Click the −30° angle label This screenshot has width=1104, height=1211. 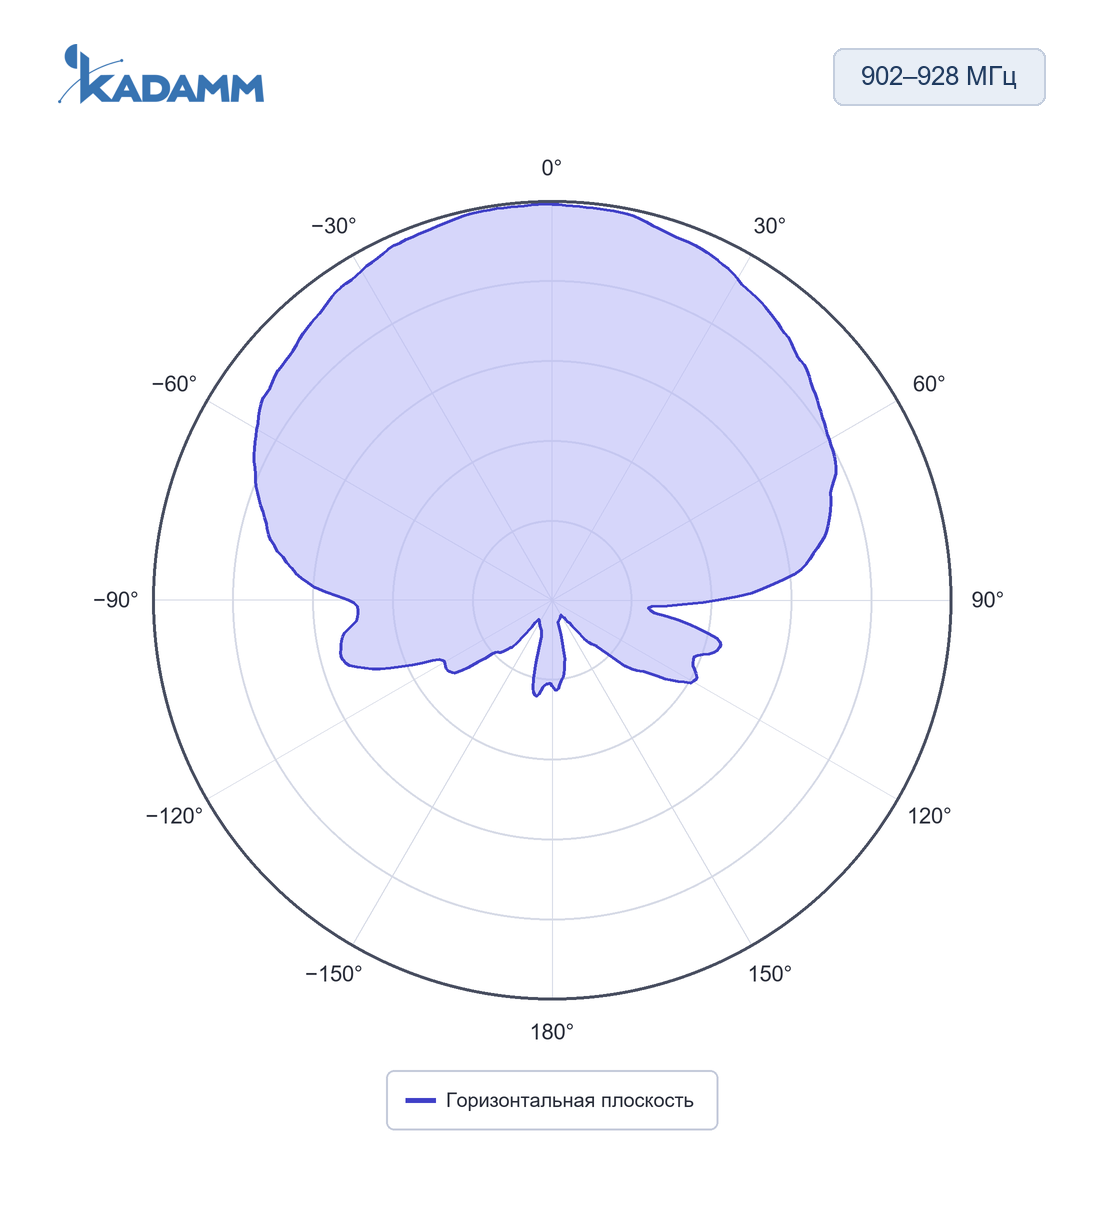[x=334, y=226]
